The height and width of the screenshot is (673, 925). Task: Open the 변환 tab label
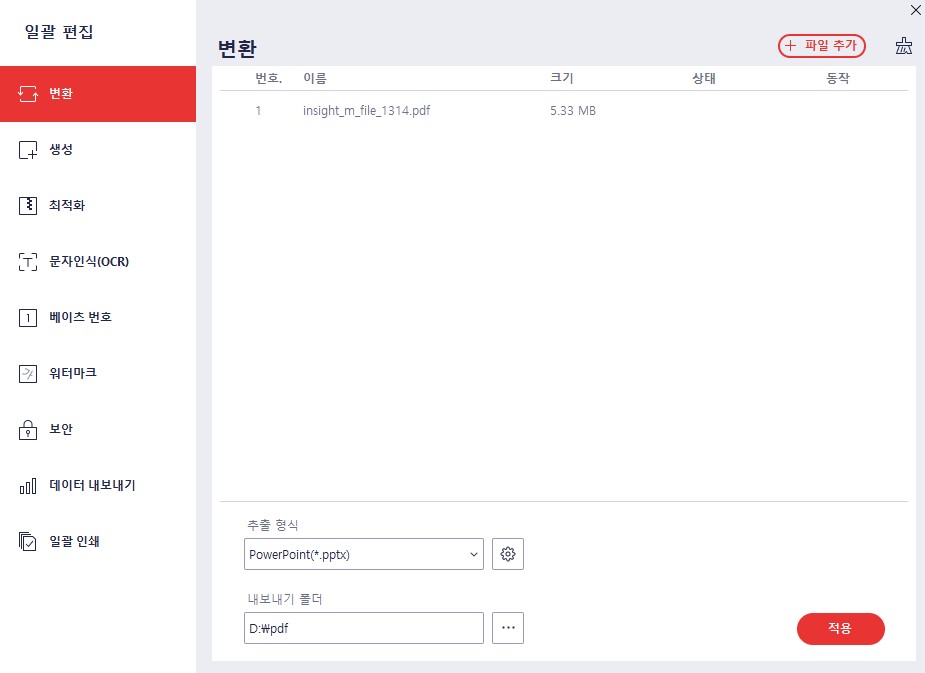(x=61, y=94)
